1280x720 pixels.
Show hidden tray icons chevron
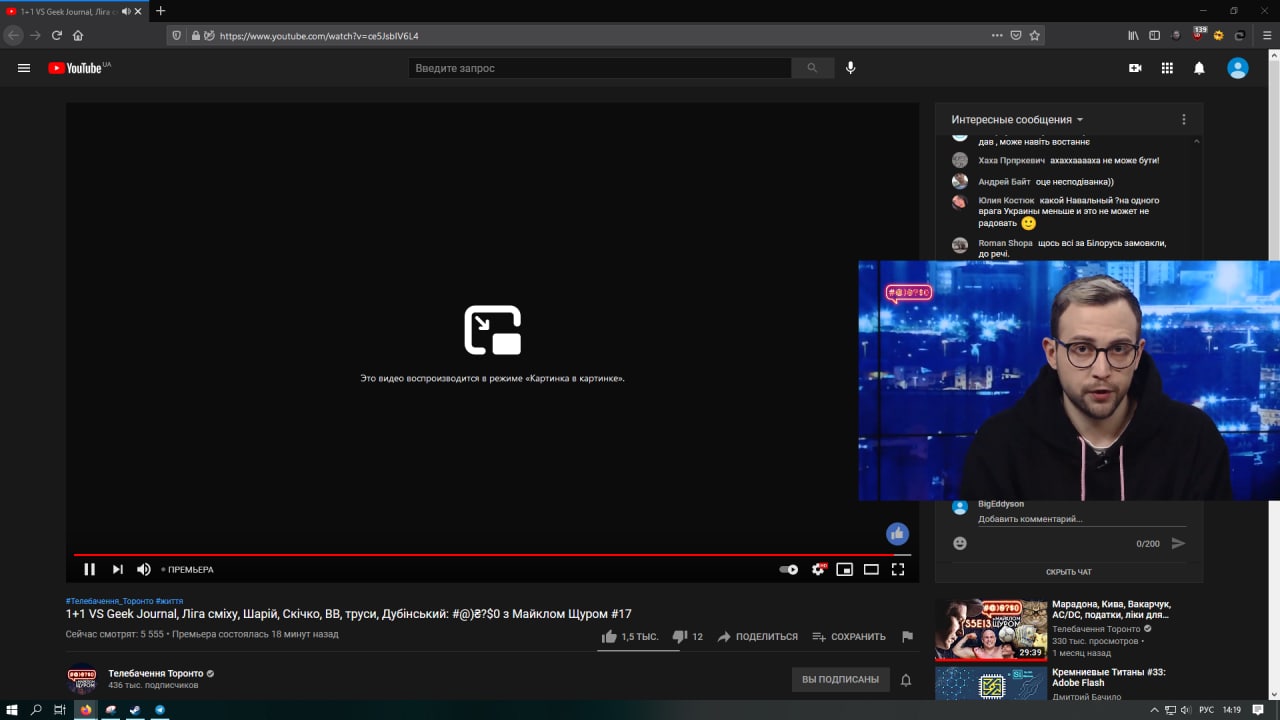(1155, 710)
